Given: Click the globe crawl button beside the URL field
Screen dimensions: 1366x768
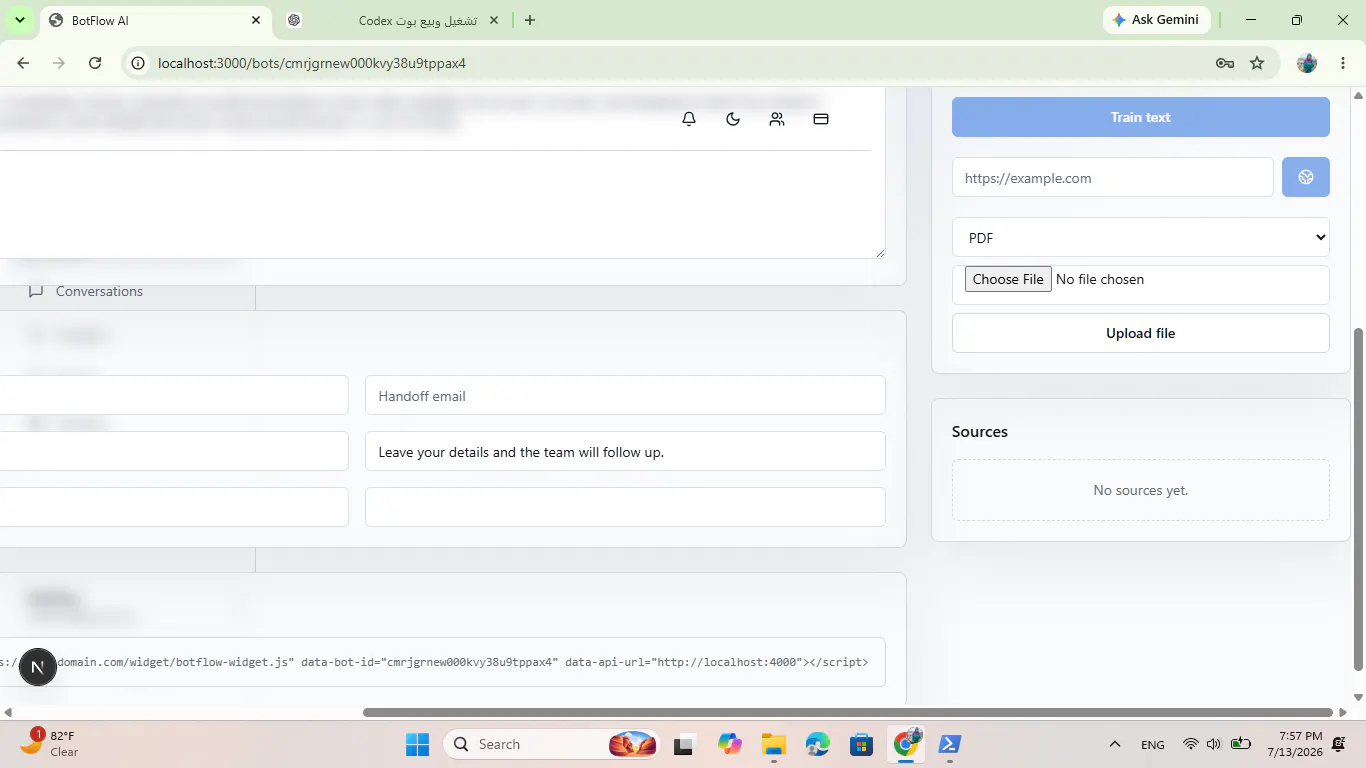Looking at the screenshot, I should click(x=1306, y=177).
